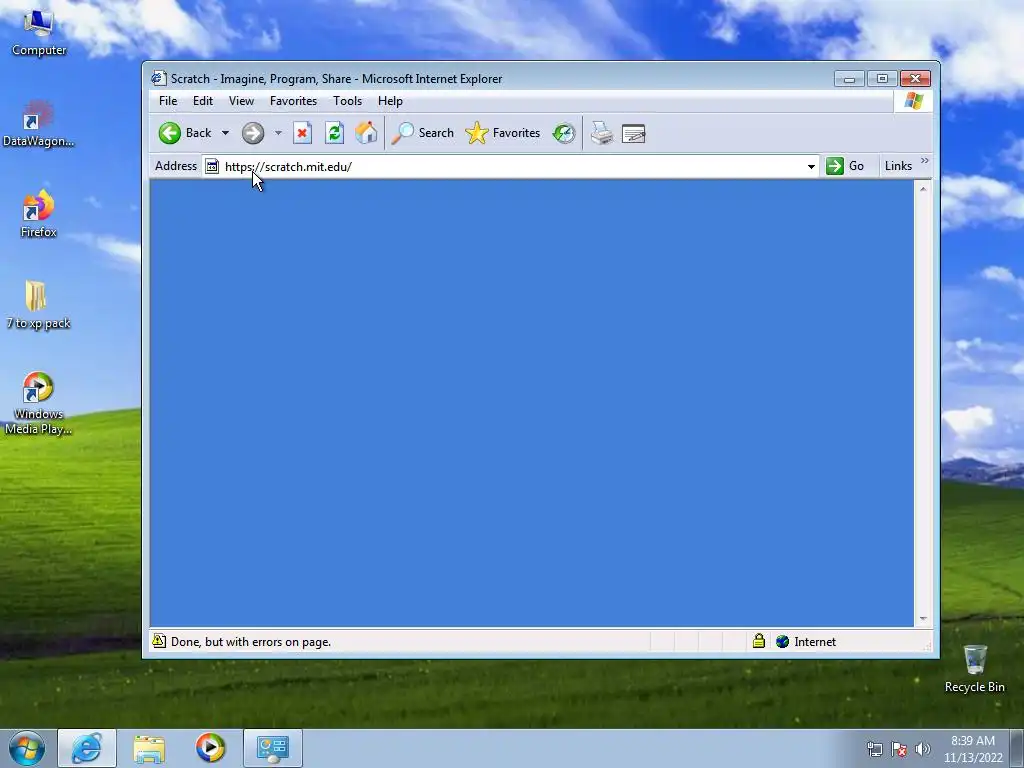The image size is (1024, 768).
Task: Click the page error warning icon in status bar
Action: pos(159,641)
